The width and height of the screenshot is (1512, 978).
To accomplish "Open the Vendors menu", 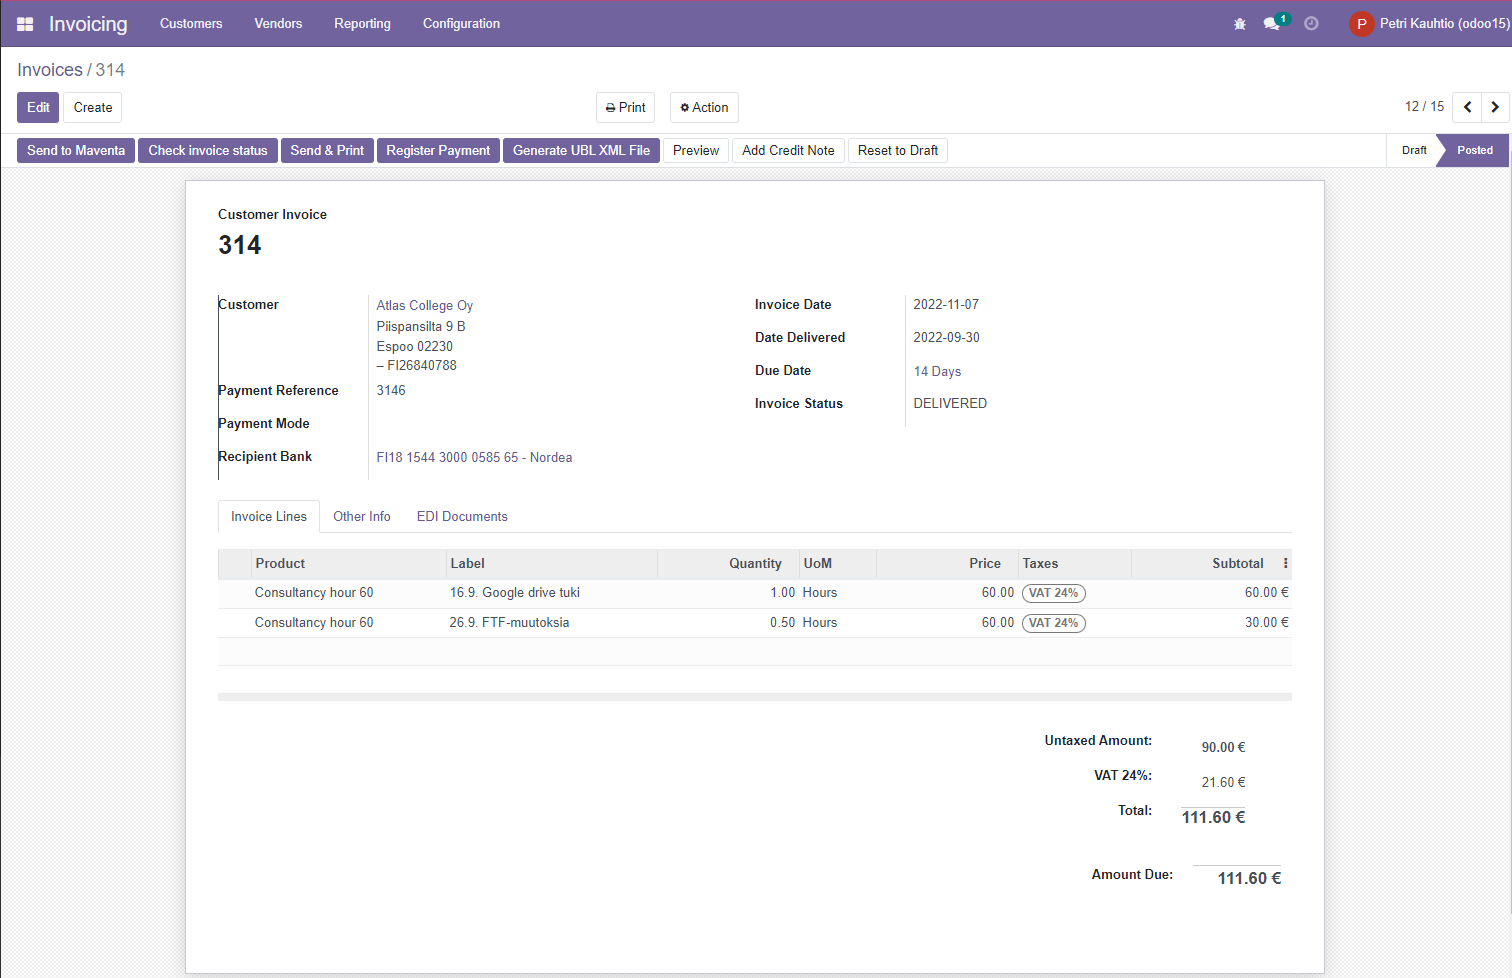I will (278, 24).
